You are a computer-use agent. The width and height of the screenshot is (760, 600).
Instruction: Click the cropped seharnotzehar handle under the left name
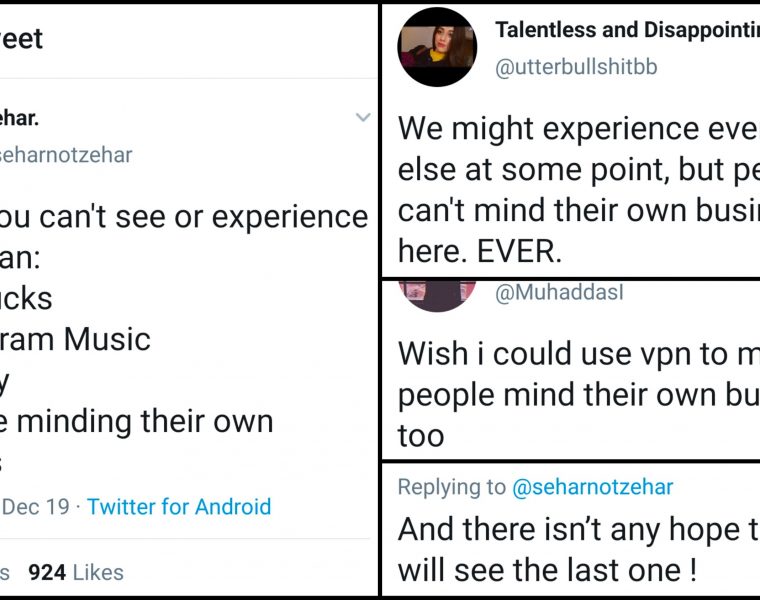[66, 155]
